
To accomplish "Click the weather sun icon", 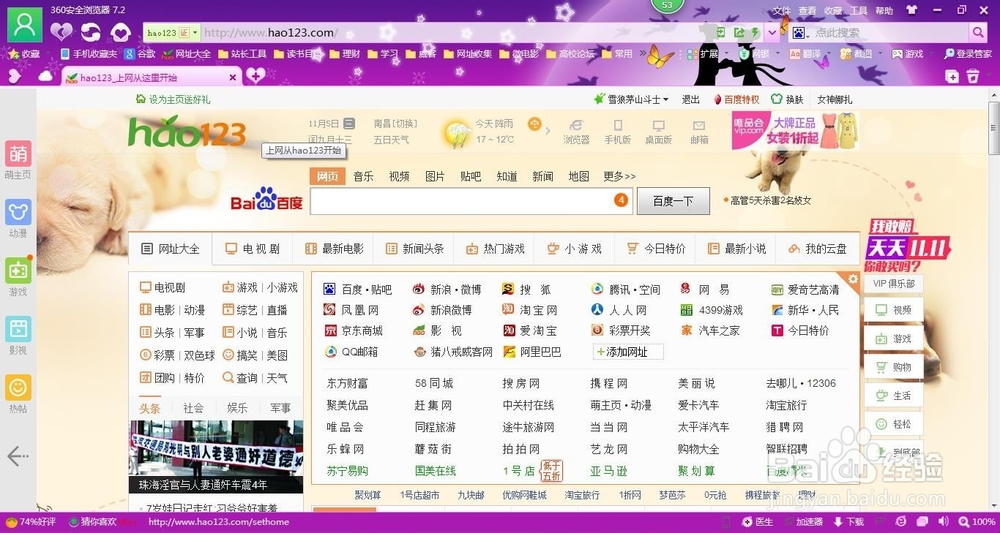I will click(x=458, y=133).
